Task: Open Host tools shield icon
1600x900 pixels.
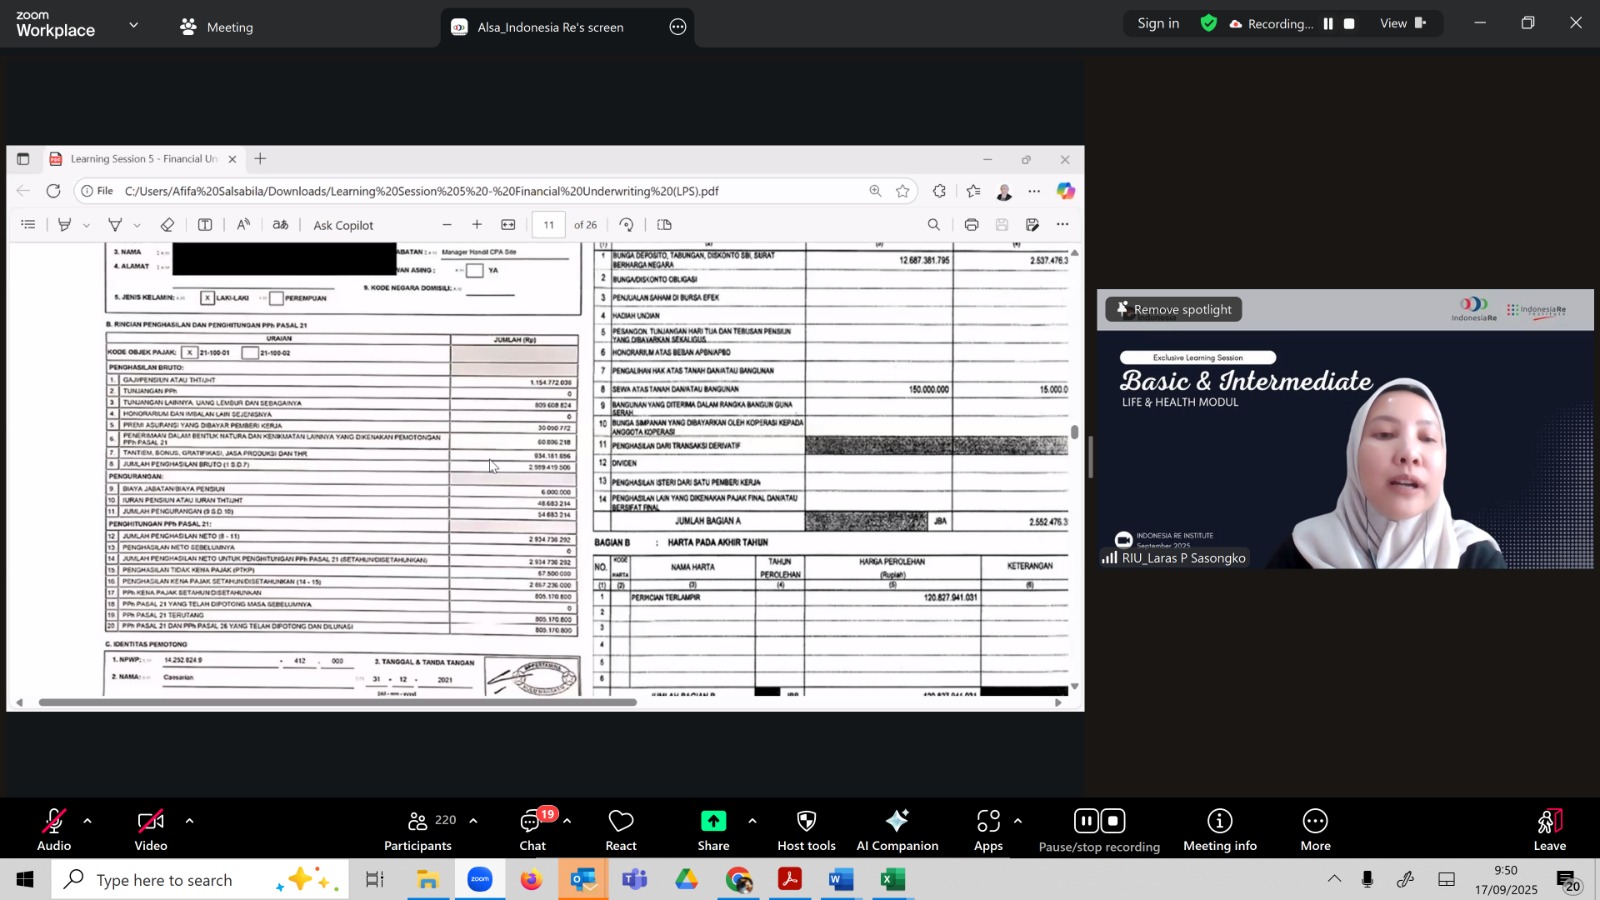Action: click(806, 830)
